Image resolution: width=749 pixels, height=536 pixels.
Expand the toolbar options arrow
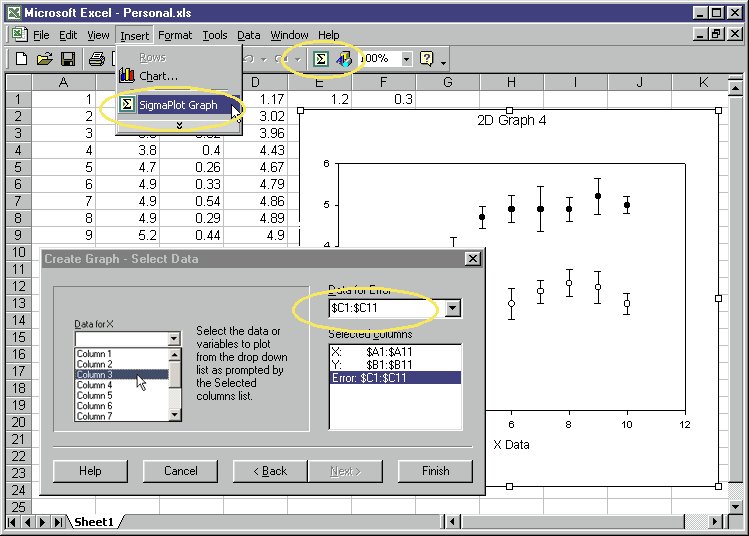[444, 63]
